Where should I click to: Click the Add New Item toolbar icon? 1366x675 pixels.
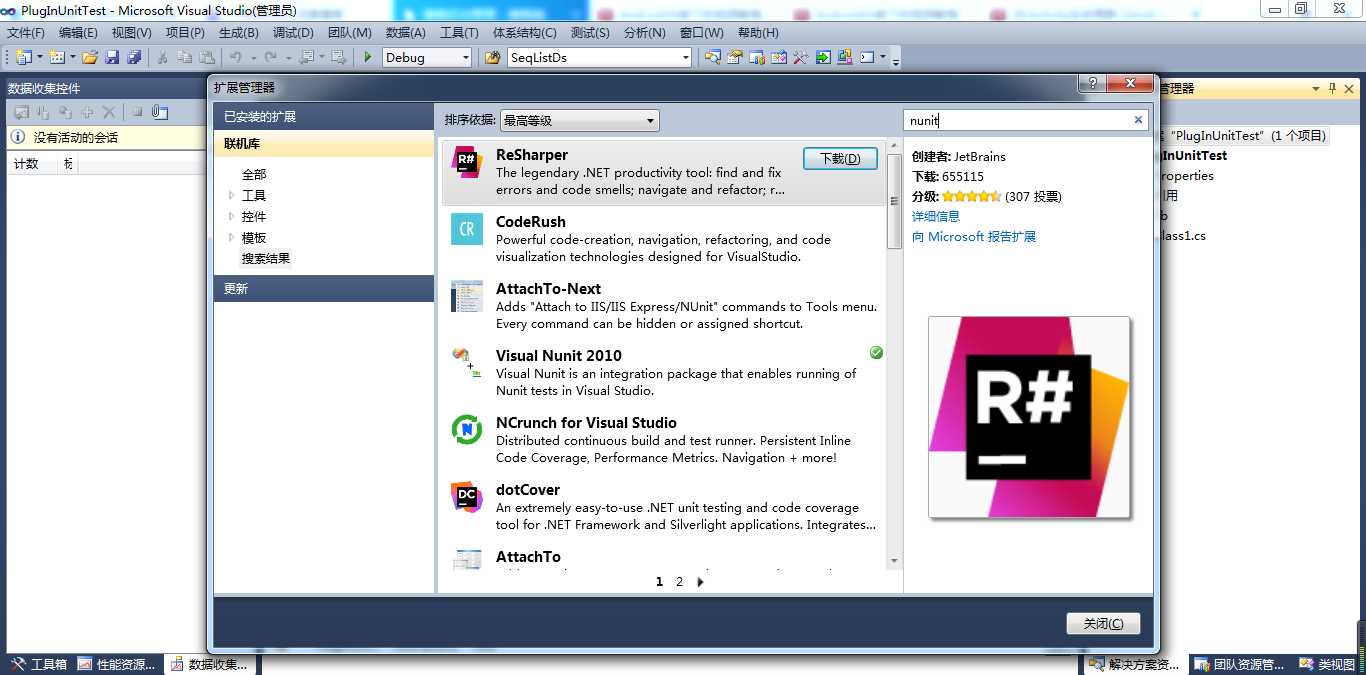coord(56,57)
